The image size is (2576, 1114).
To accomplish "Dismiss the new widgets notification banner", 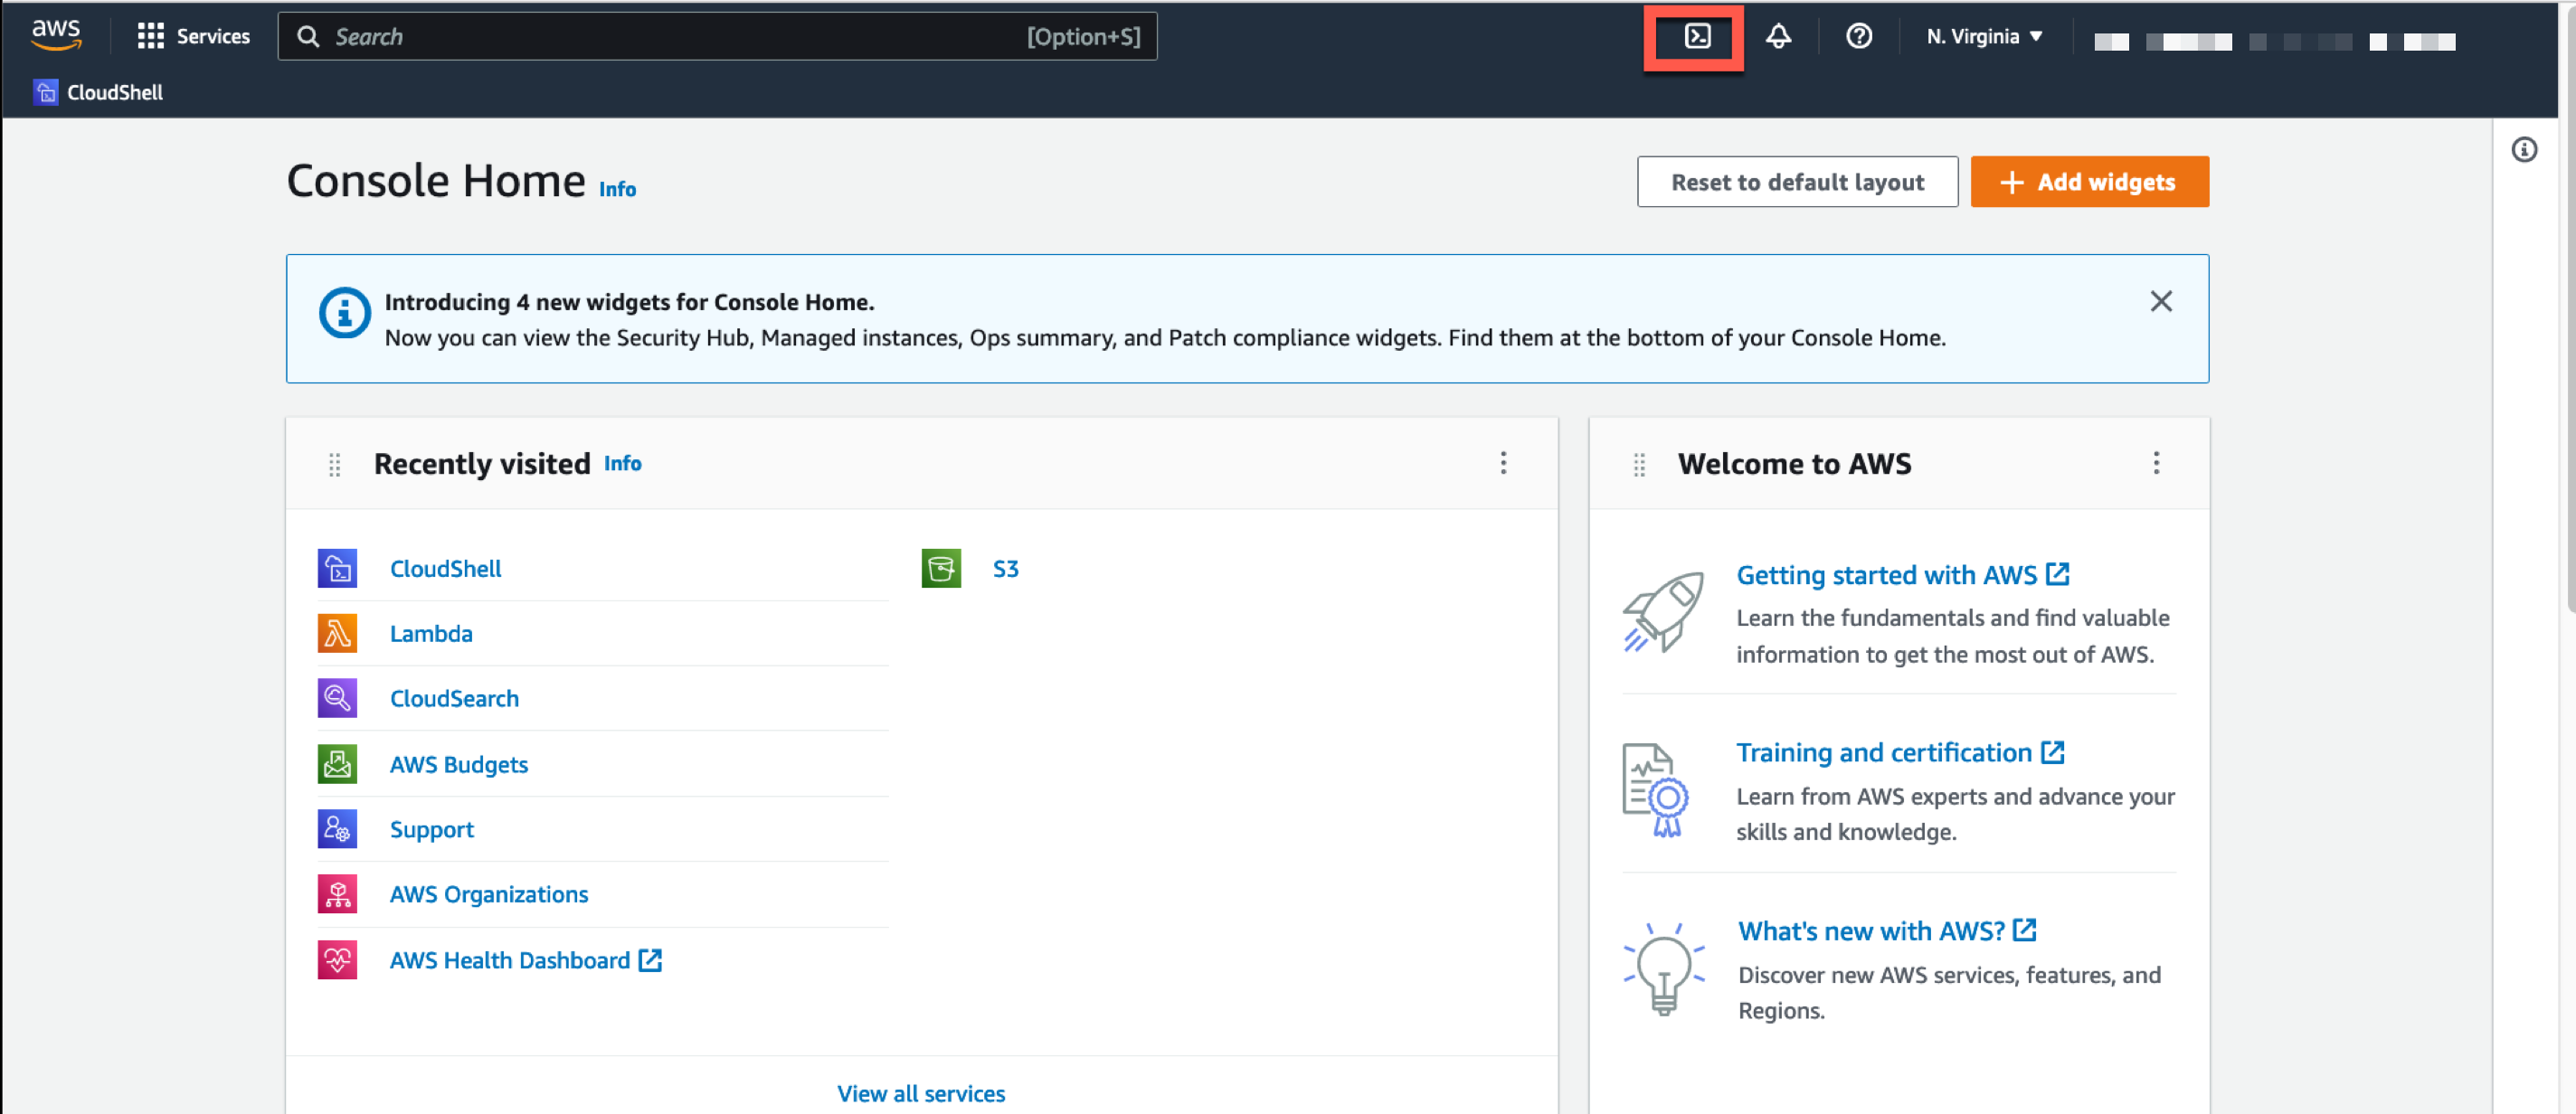I will 2160,301.
